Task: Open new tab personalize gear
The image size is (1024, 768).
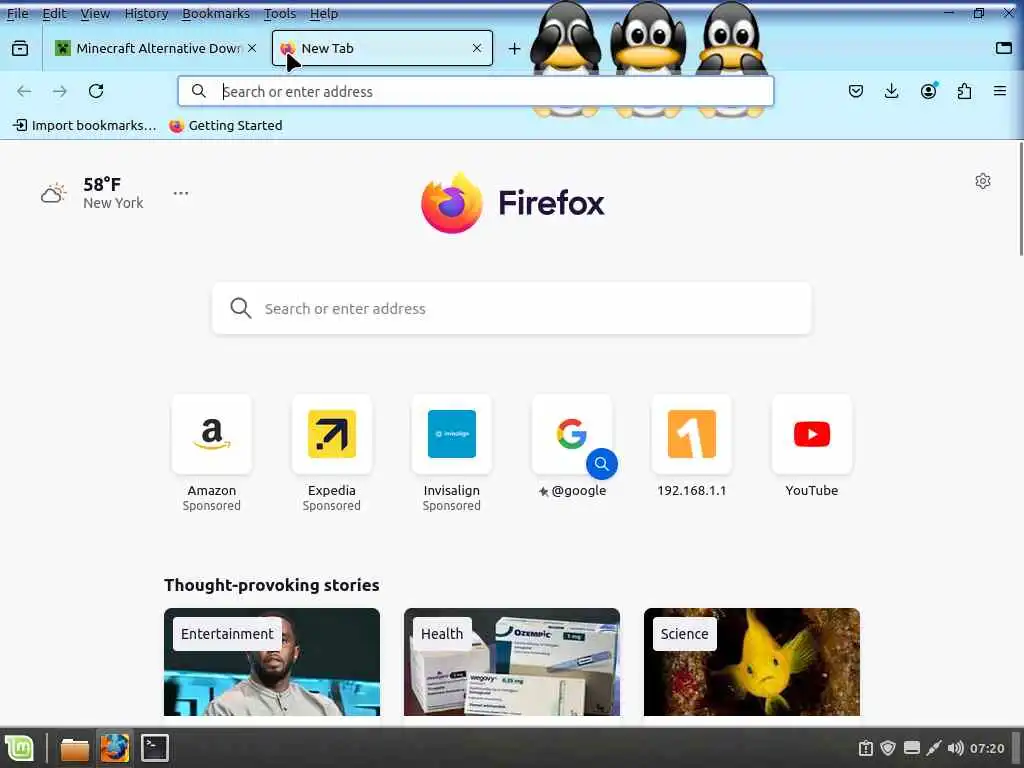Action: 983,181
